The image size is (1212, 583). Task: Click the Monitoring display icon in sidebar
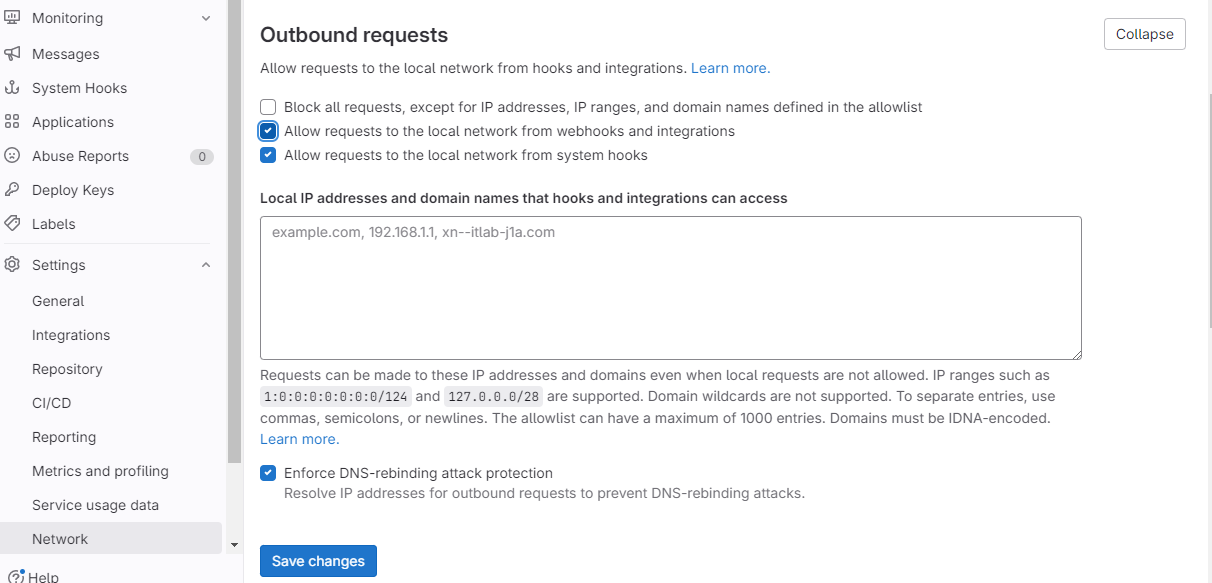point(12,18)
